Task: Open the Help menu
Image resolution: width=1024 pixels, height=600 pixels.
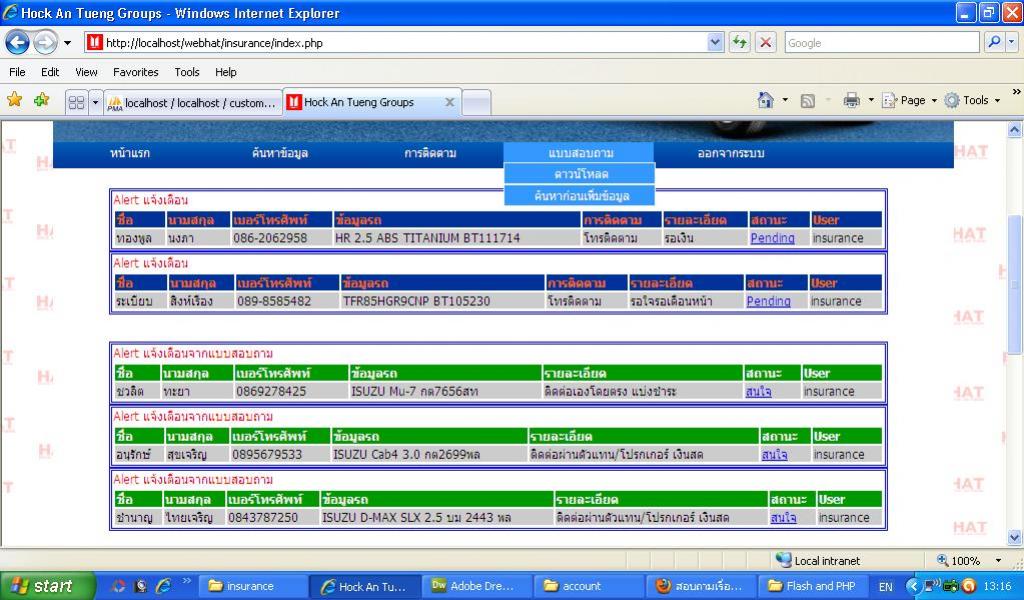Action: click(x=226, y=72)
